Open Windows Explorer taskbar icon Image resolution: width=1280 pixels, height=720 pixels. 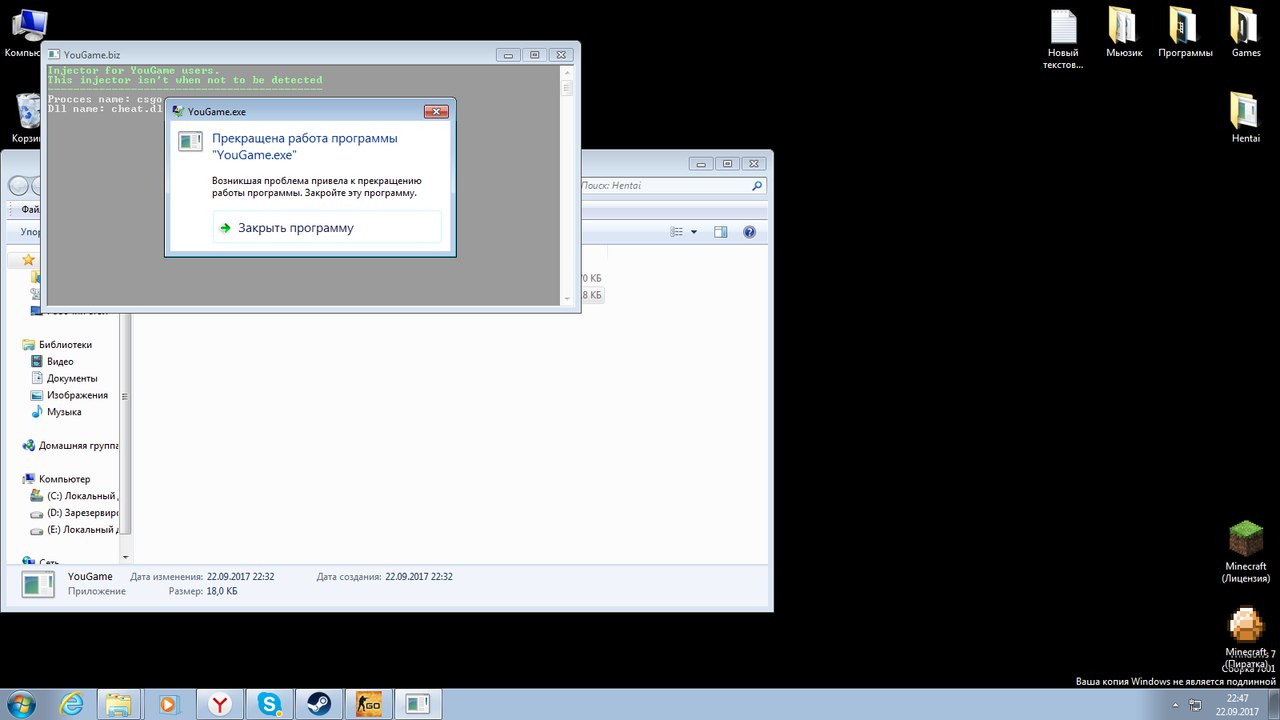pos(119,704)
